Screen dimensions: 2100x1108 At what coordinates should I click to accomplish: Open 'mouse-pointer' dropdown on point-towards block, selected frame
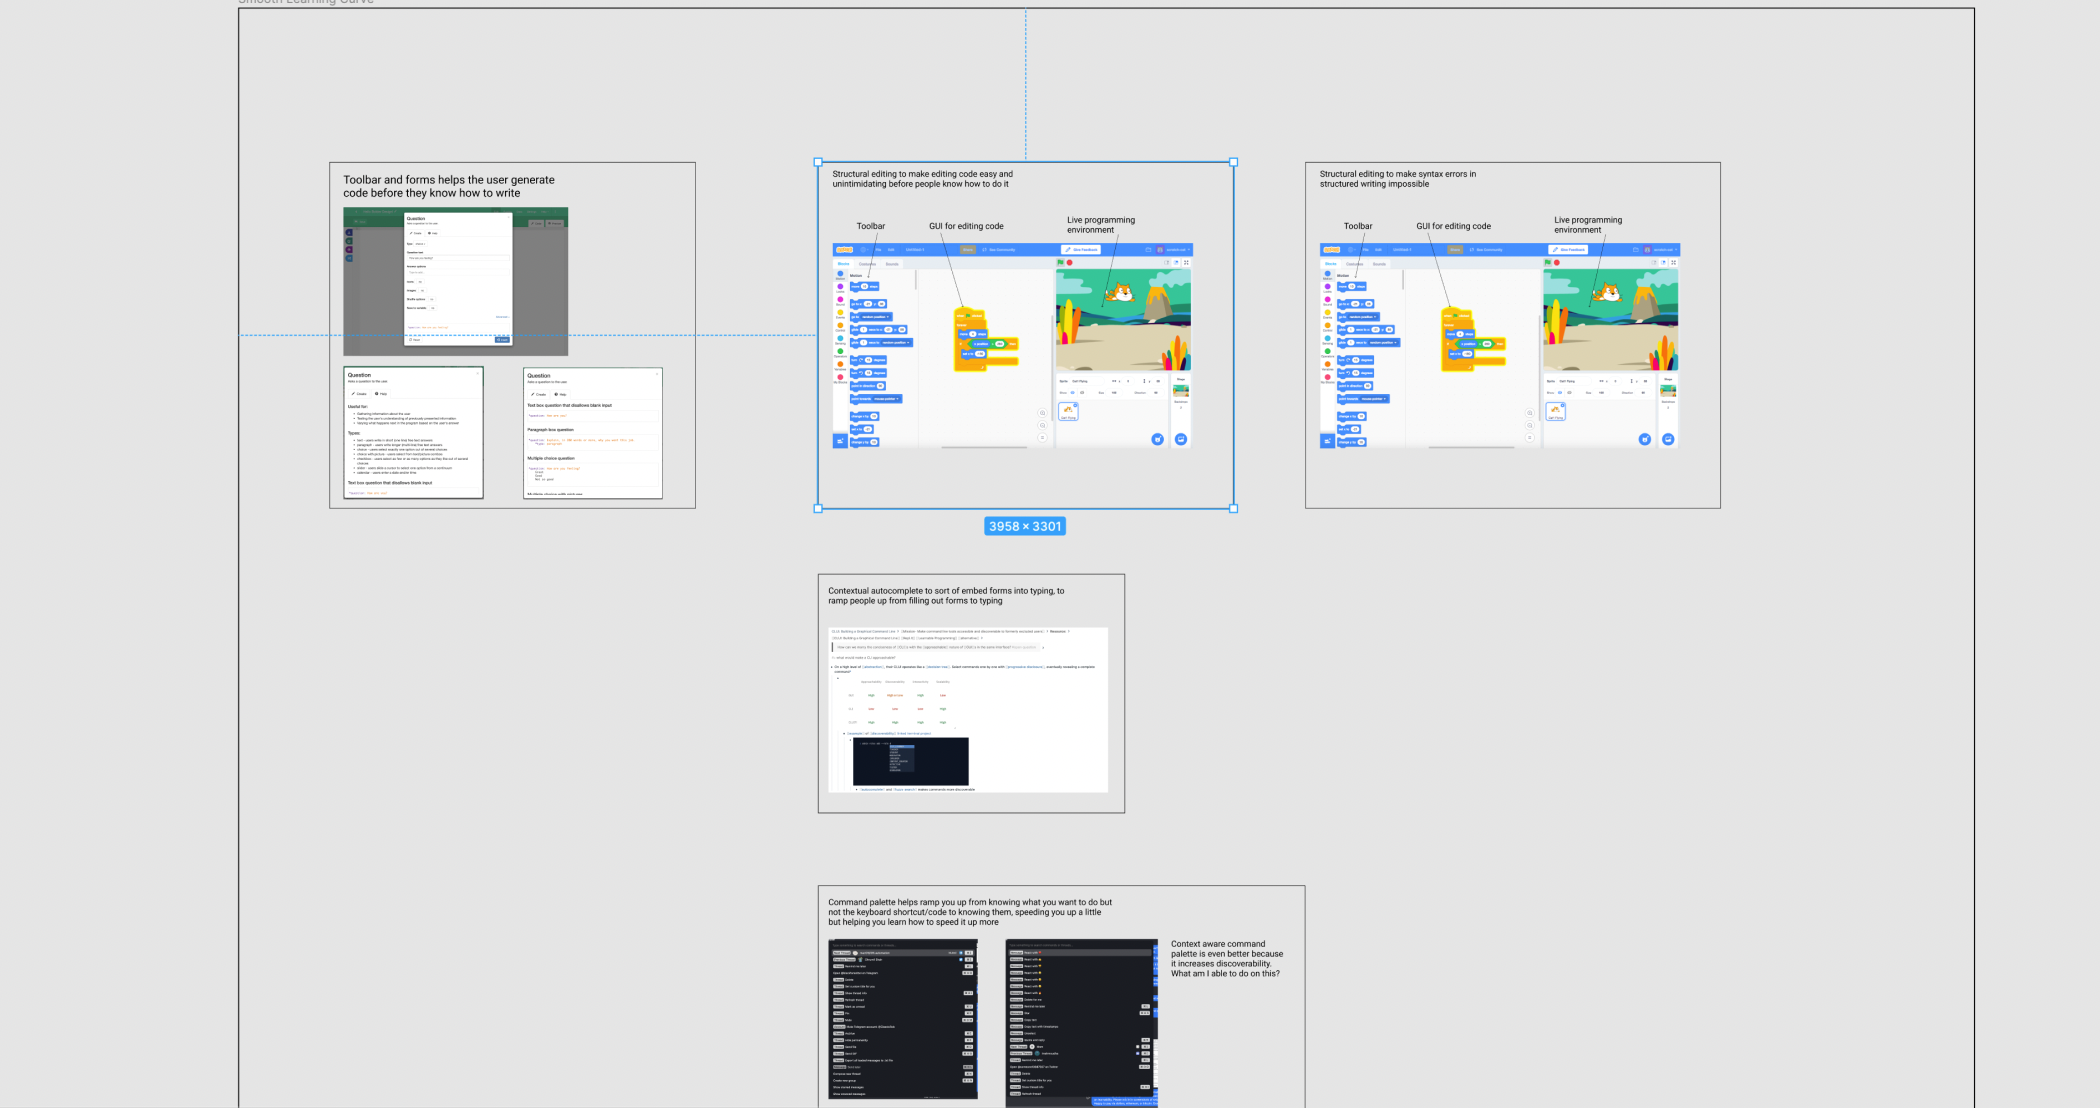[x=886, y=399]
